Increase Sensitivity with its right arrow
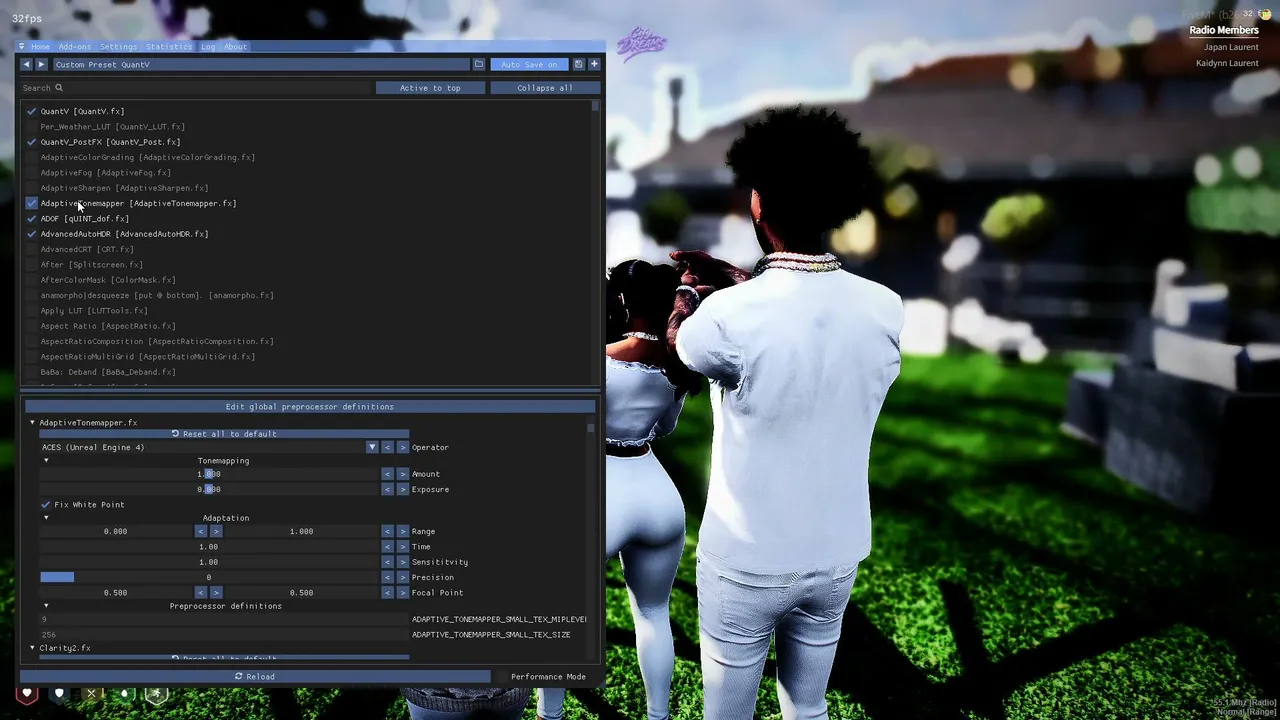 coord(402,562)
